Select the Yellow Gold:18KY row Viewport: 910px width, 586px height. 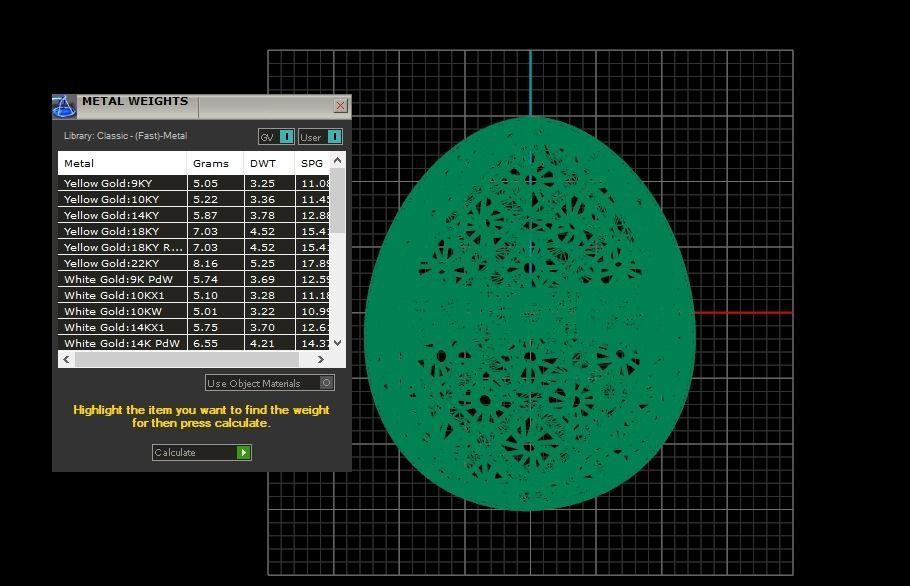tap(194, 231)
